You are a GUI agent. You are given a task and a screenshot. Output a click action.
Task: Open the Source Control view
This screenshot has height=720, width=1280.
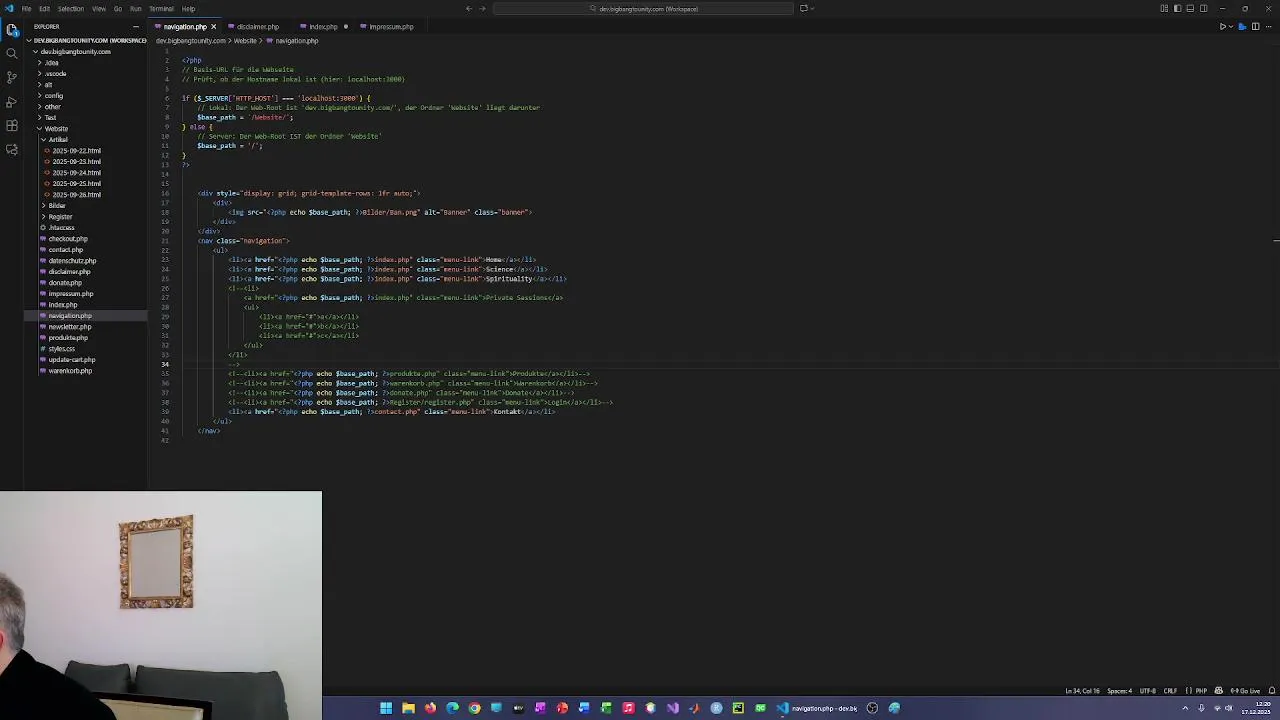tap(12, 77)
